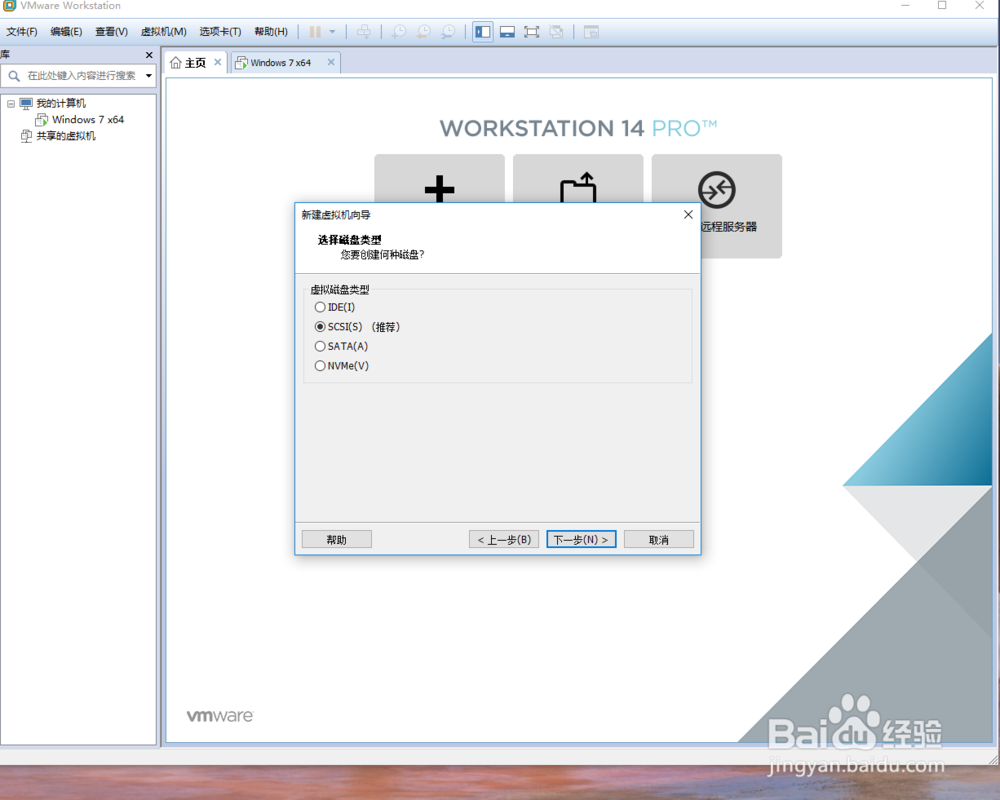Click the 上一步(B) back button
This screenshot has height=800, width=1000.
[504, 540]
